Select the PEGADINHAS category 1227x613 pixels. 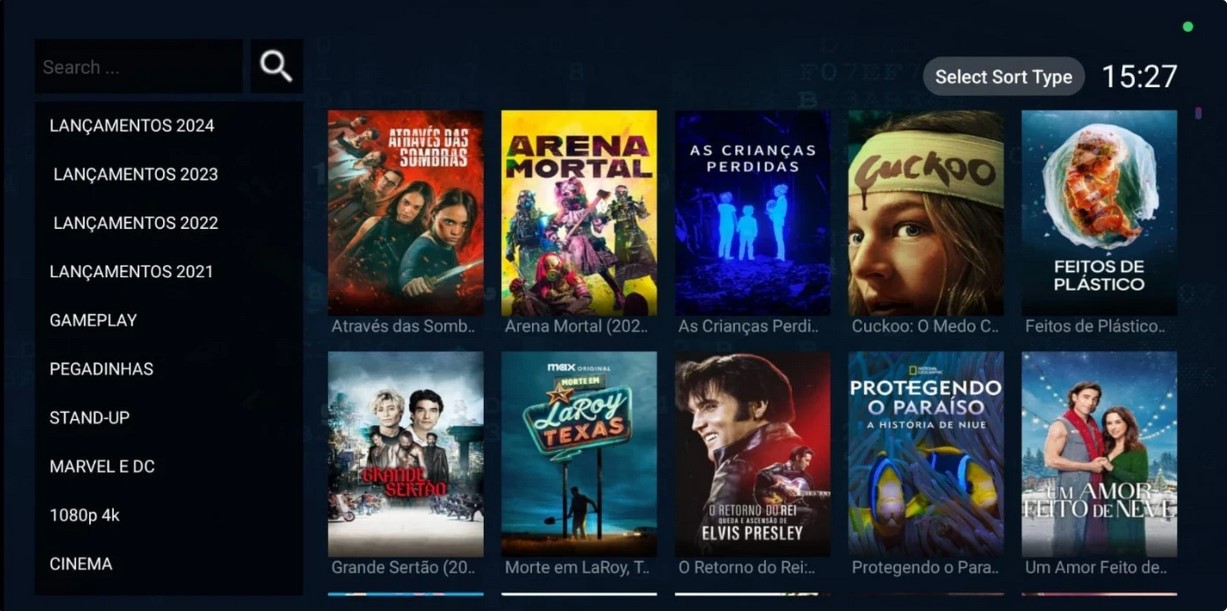click(x=169, y=369)
